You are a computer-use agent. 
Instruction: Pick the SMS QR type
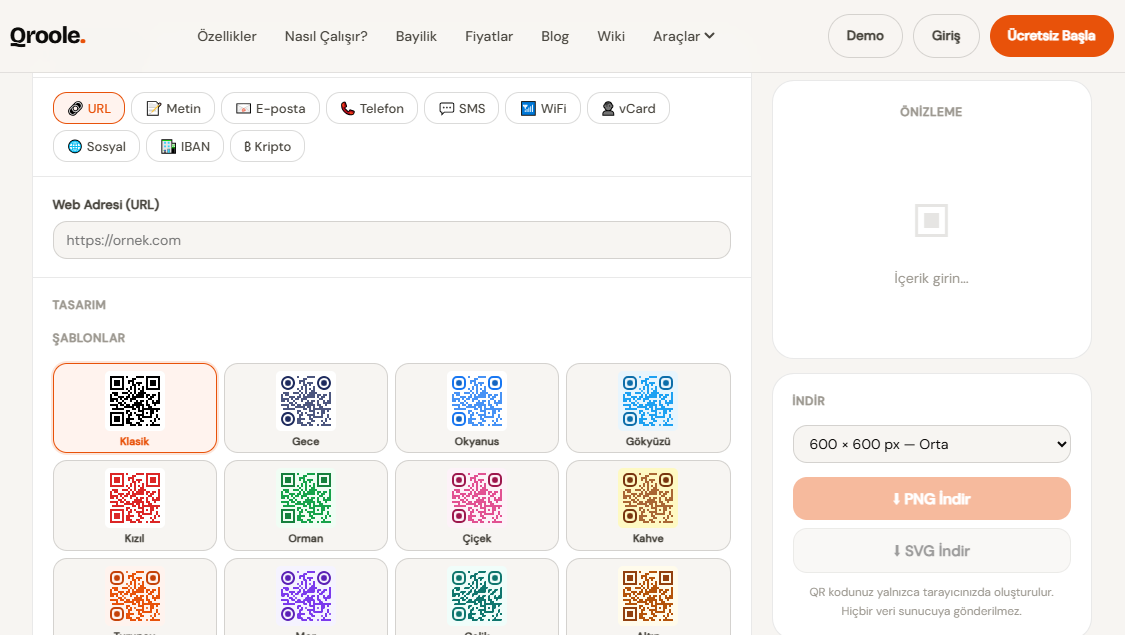coord(461,108)
